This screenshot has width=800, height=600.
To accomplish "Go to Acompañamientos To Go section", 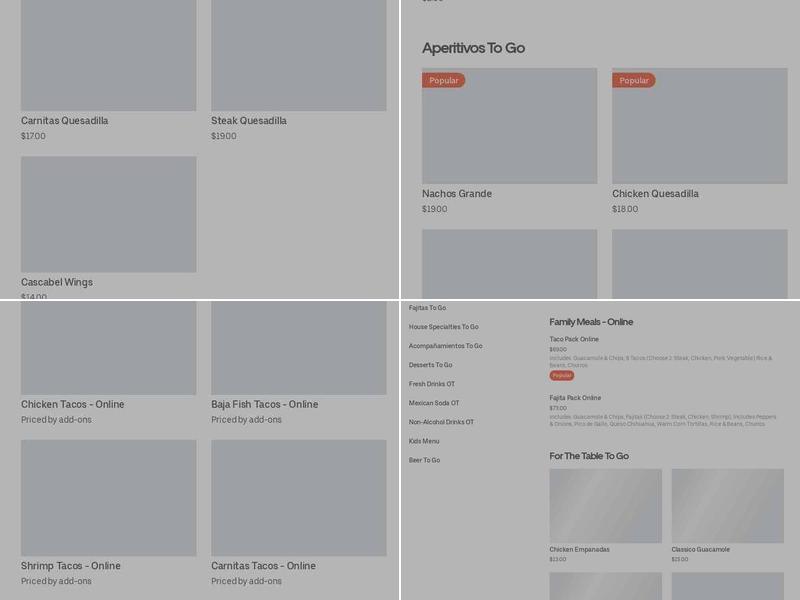I will coord(445,346).
